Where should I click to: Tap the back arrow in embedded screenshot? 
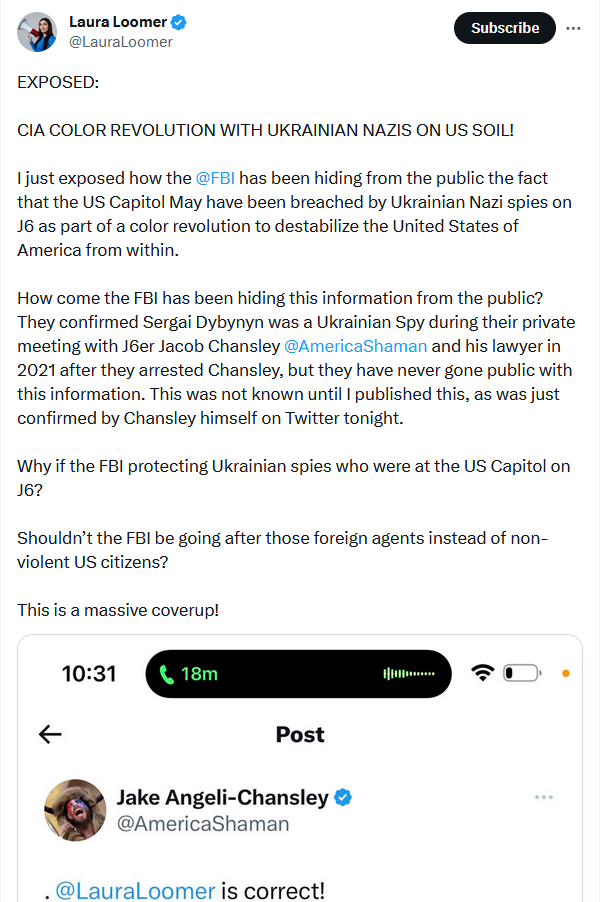[x=50, y=734]
